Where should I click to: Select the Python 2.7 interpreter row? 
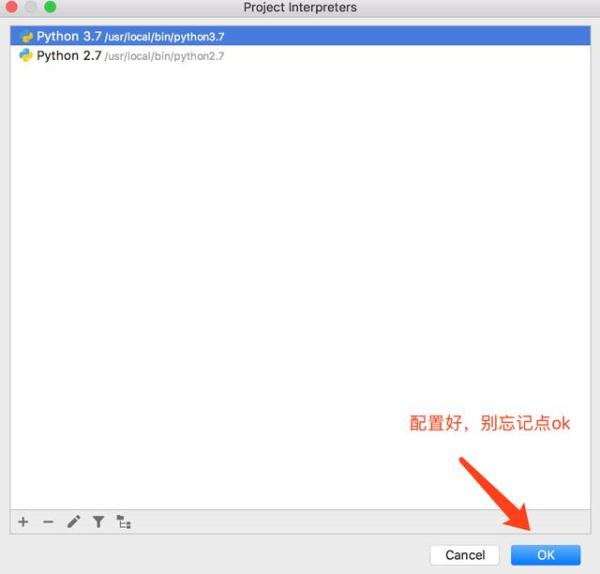click(300, 55)
